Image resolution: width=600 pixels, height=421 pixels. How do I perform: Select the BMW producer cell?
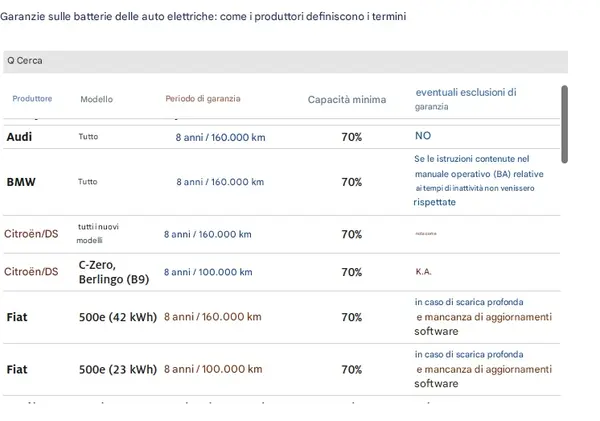pos(21,182)
